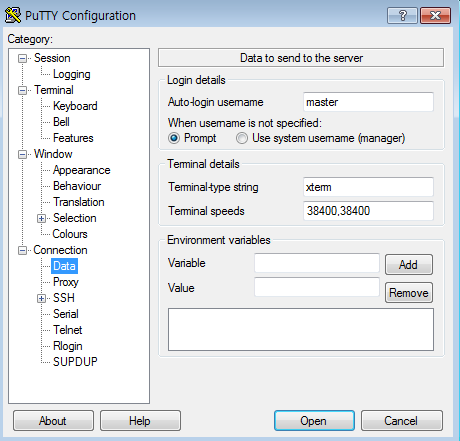Viewport: 460px width, 441px height.
Task: Click the Add environment variable button
Action: click(409, 265)
